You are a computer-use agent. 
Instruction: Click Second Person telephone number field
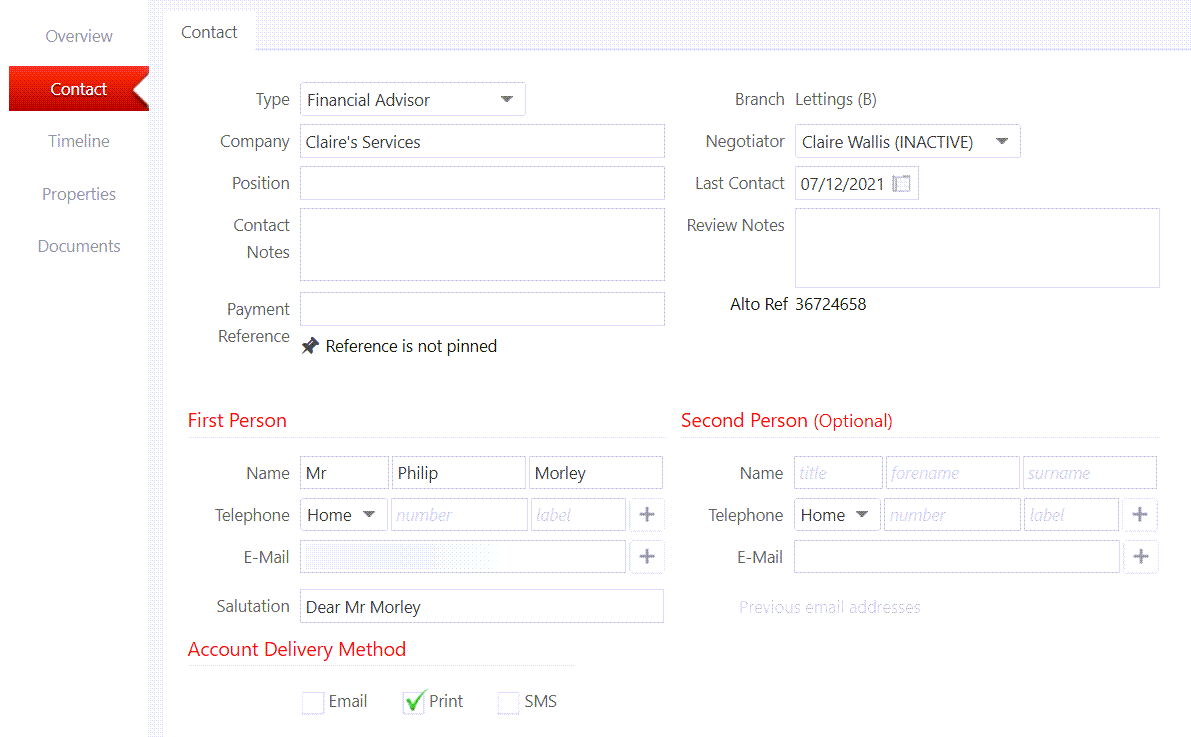[952, 514]
